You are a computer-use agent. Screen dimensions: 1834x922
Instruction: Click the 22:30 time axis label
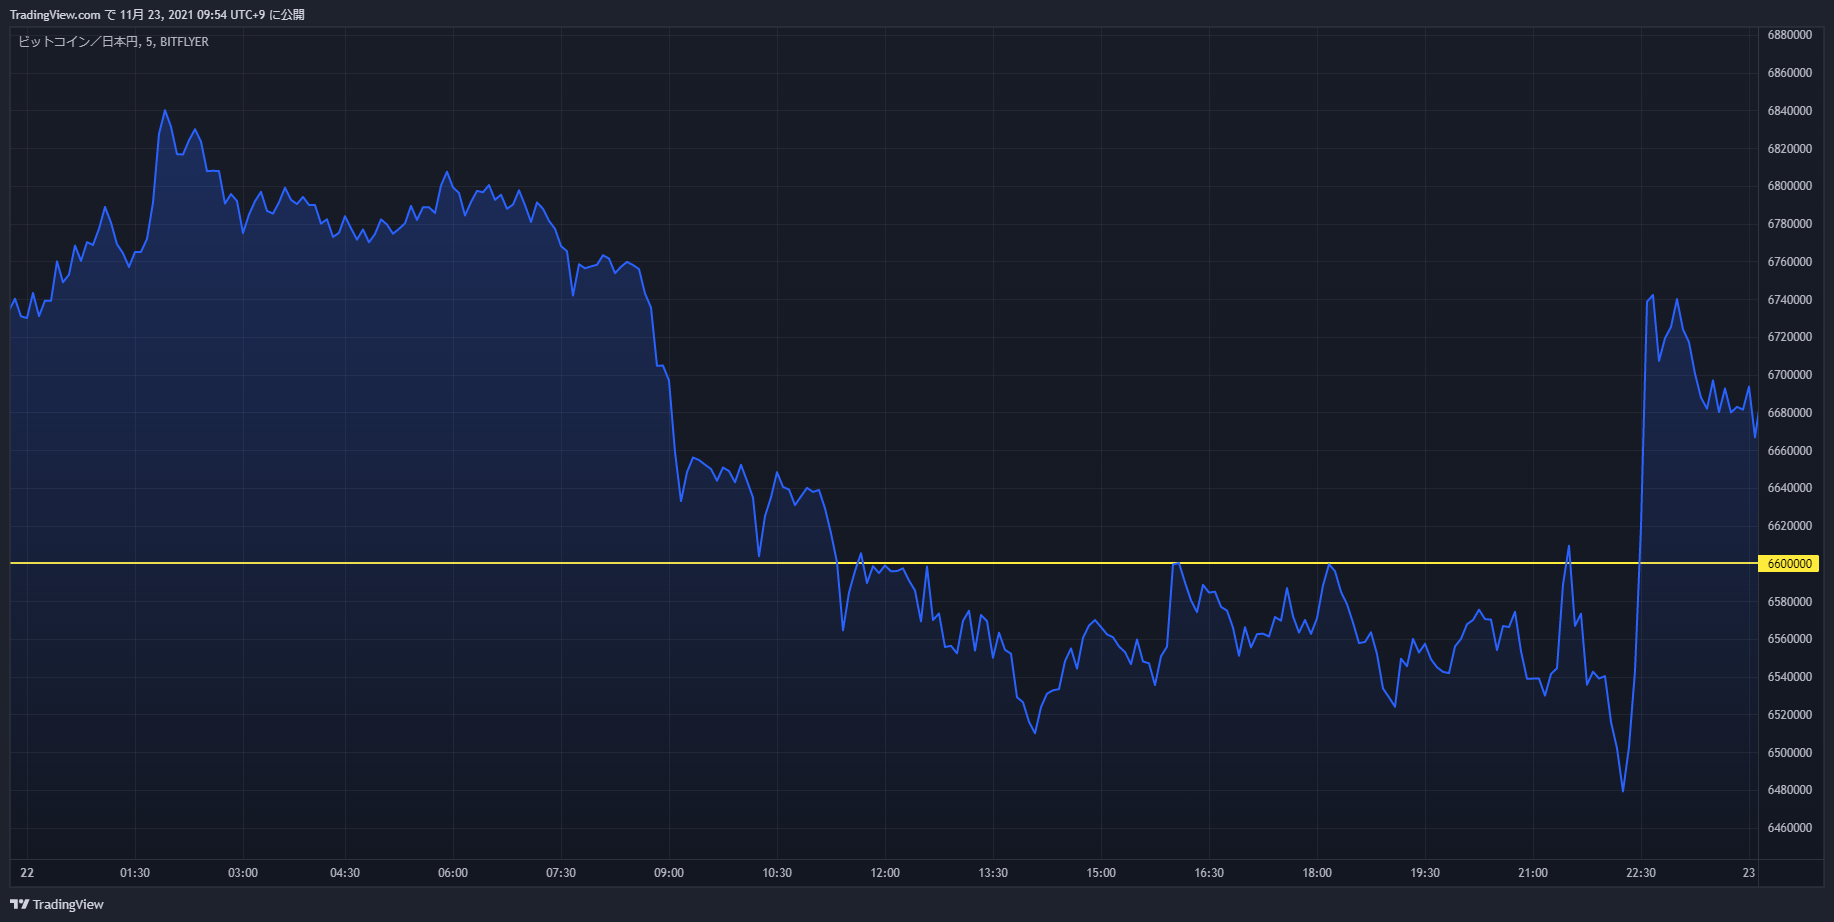[1641, 873]
